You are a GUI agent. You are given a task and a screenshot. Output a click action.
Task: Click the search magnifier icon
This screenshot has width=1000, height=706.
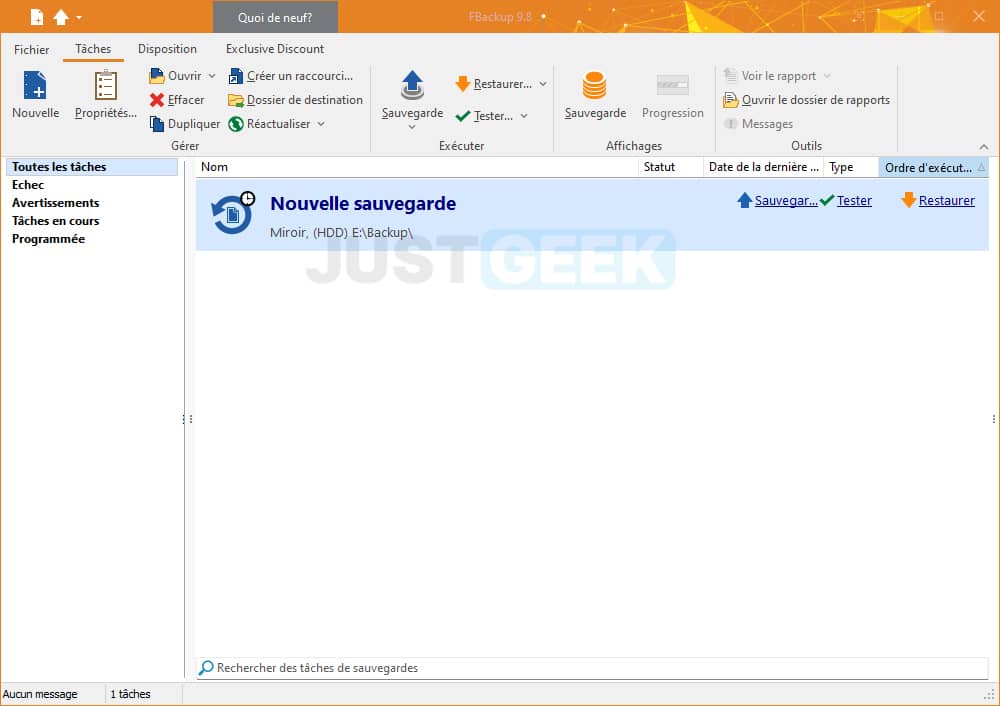pos(206,668)
